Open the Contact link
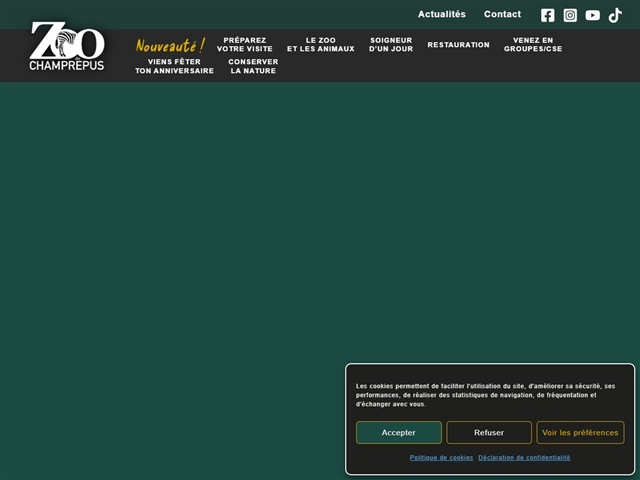The image size is (640, 480). click(502, 15)
